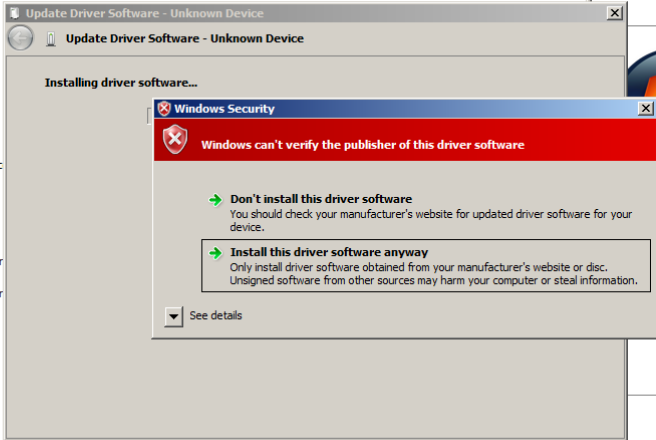
Task: Click the progress bar edge behind the dialog
Action: [x=149, y=116]
